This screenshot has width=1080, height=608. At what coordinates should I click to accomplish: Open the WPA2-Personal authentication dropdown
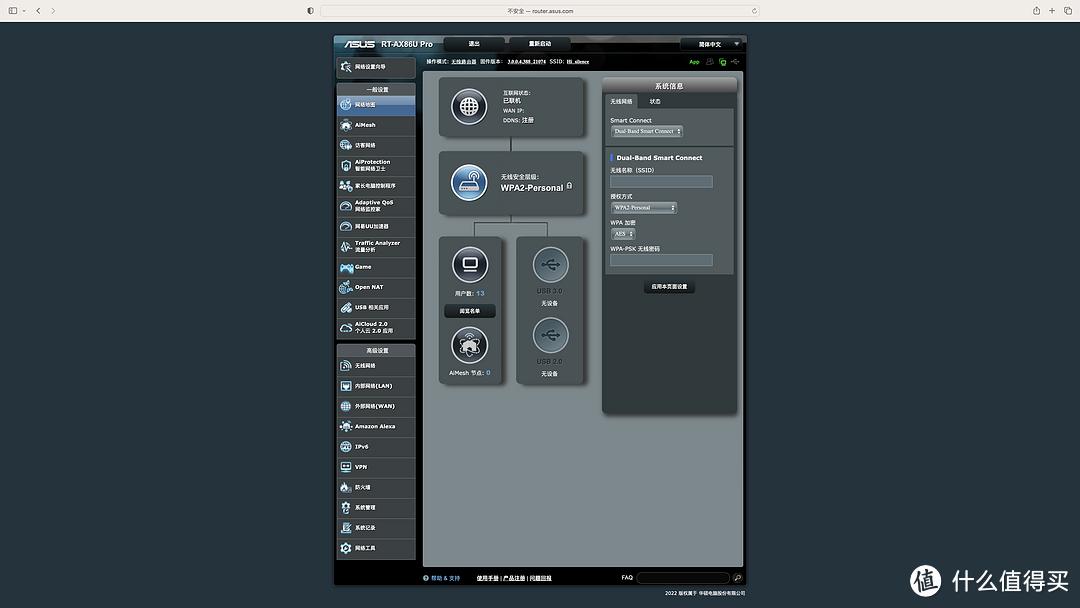pyautogui.click(x=644, y=208)
